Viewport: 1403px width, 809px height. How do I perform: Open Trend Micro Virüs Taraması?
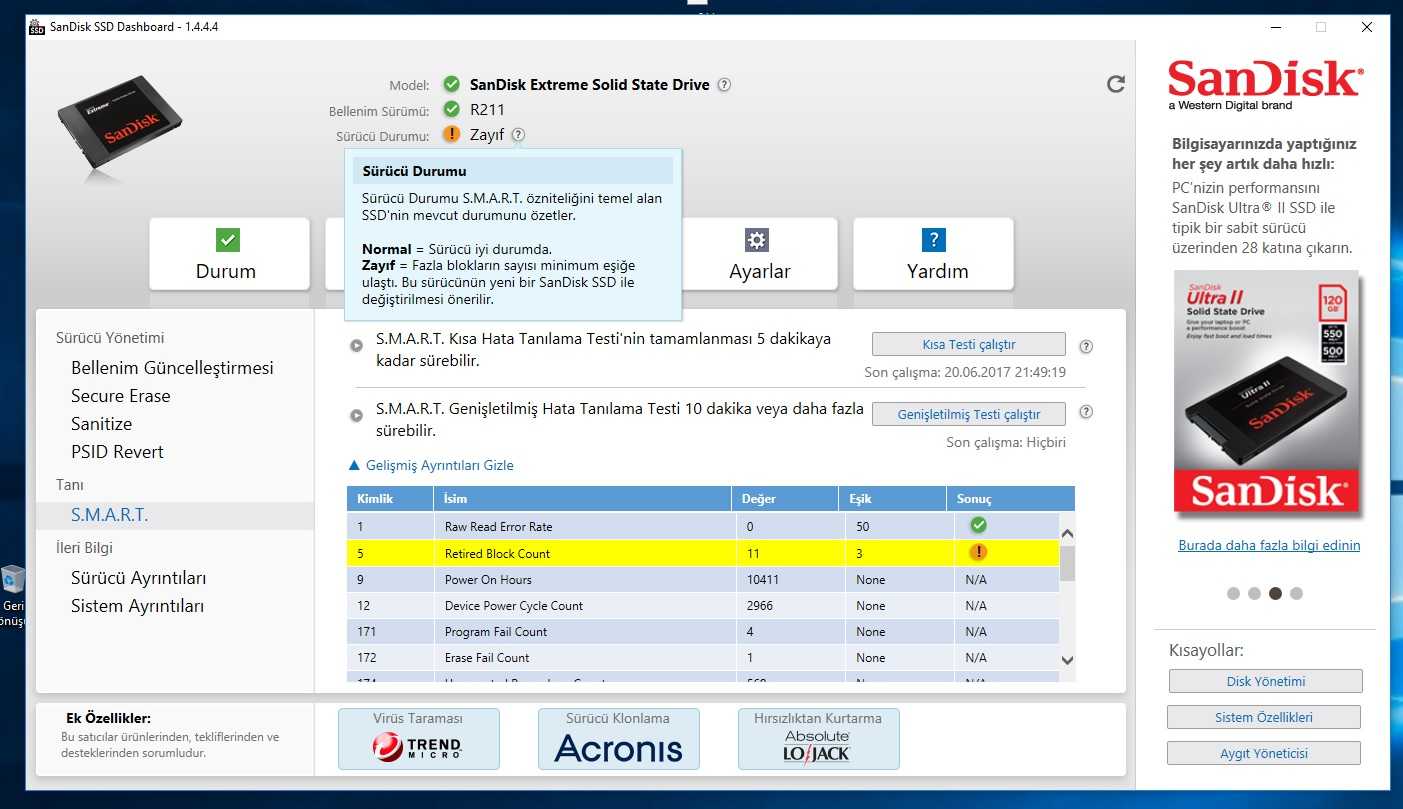(418, 739)
